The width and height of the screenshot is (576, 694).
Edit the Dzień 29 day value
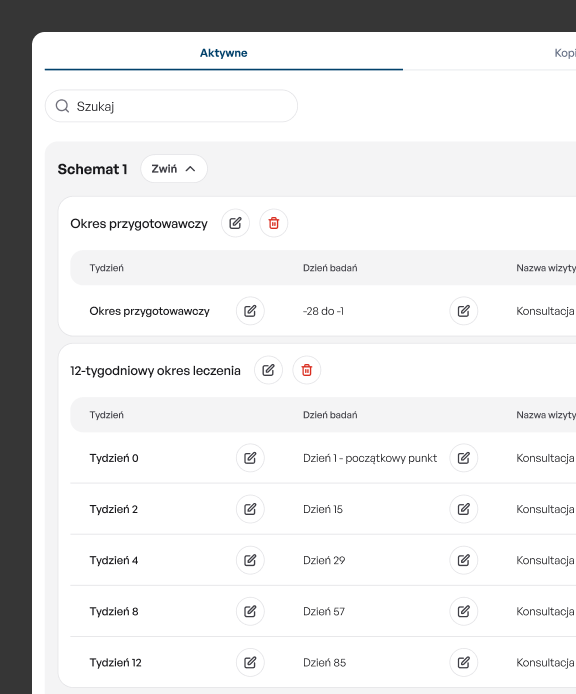[464, 560]
